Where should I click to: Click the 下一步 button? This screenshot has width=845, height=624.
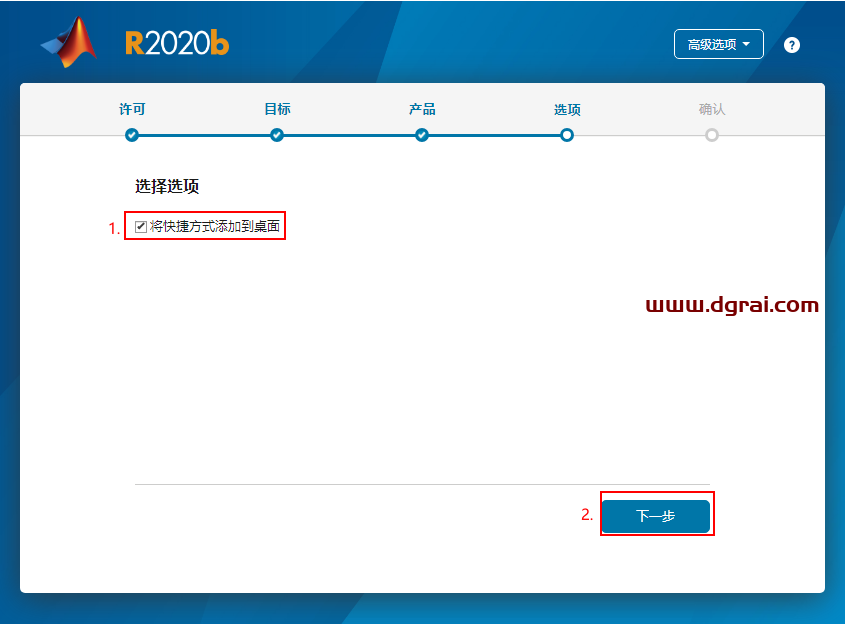655,516
